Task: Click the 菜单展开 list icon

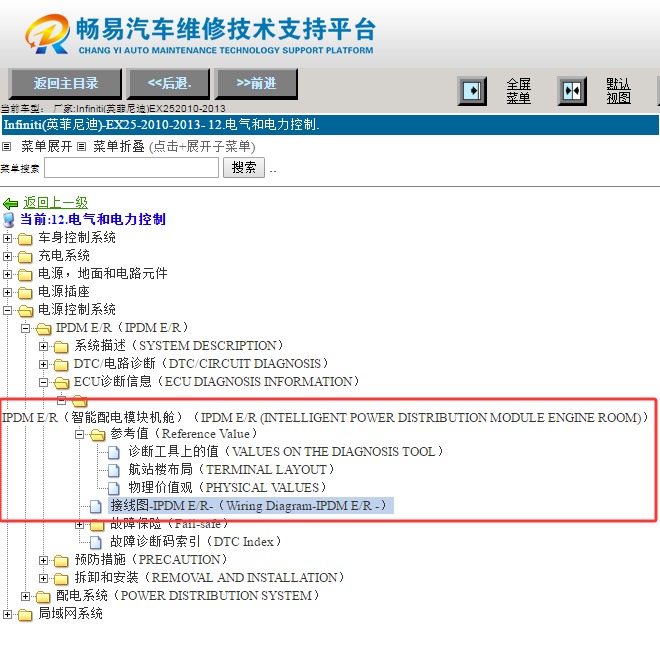Action: [6, 146]
